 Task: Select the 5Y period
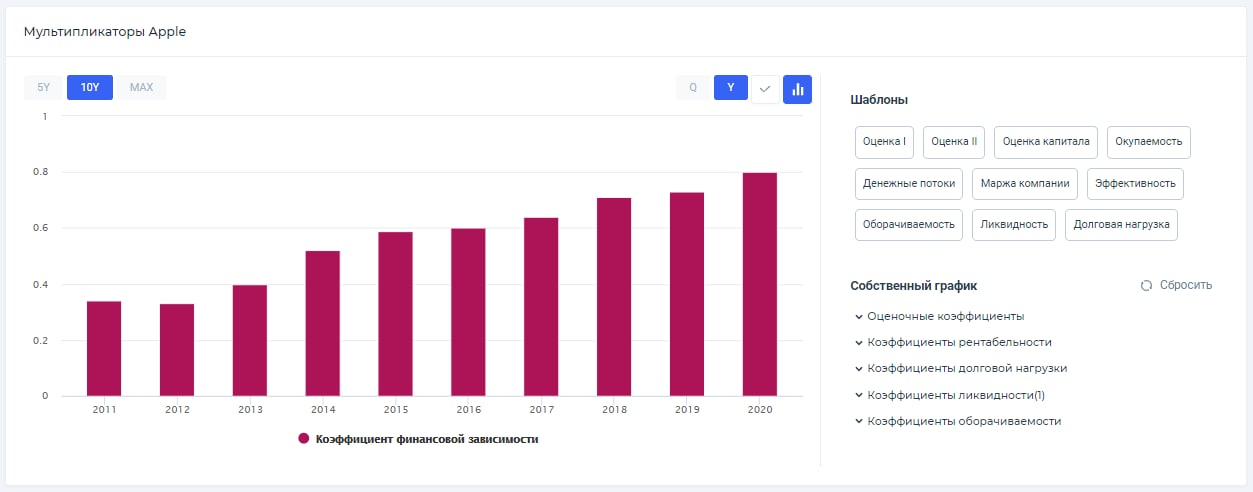pyautogui.click(x=43, y=87)
